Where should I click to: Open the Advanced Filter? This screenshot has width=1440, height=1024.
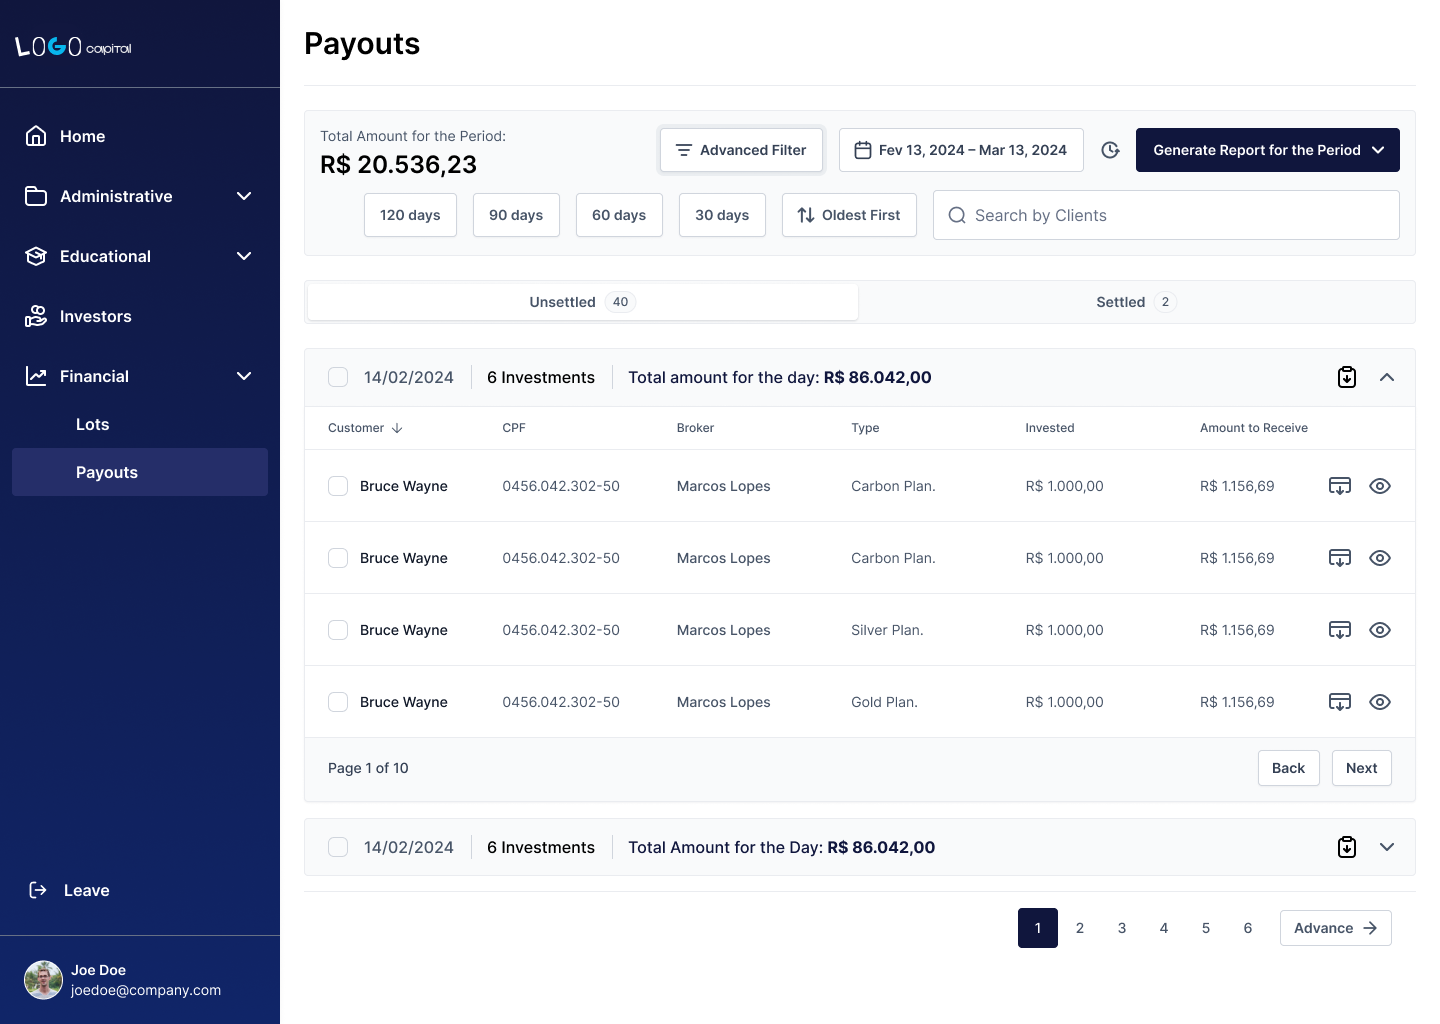tap(741, 150)
